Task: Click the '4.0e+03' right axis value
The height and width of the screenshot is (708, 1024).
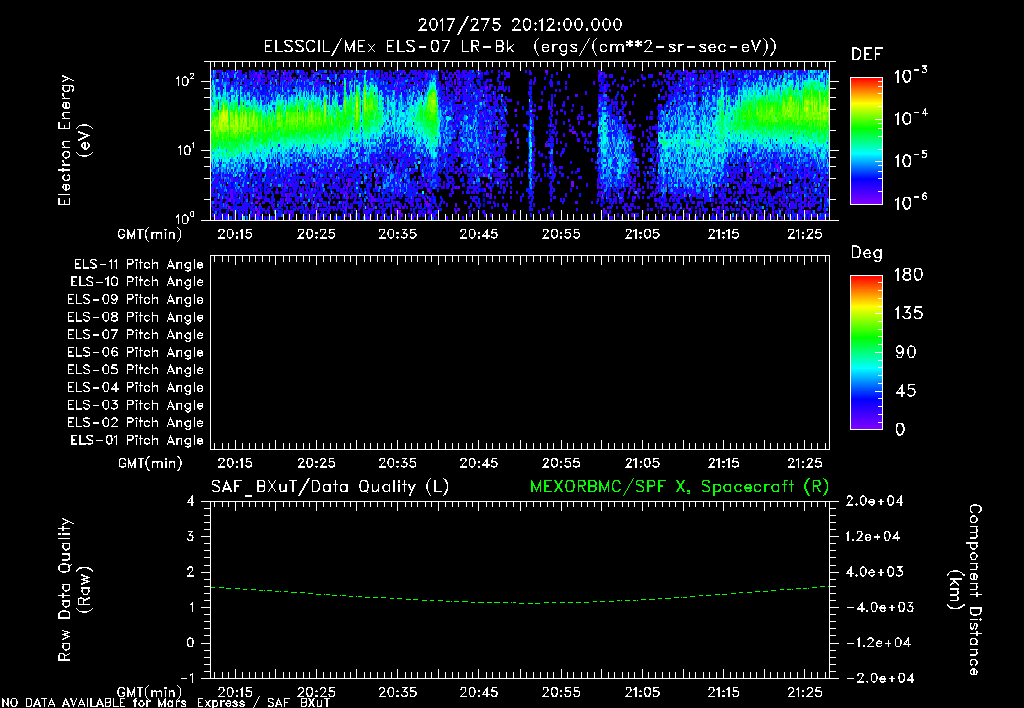Action: tap(874, 572)
